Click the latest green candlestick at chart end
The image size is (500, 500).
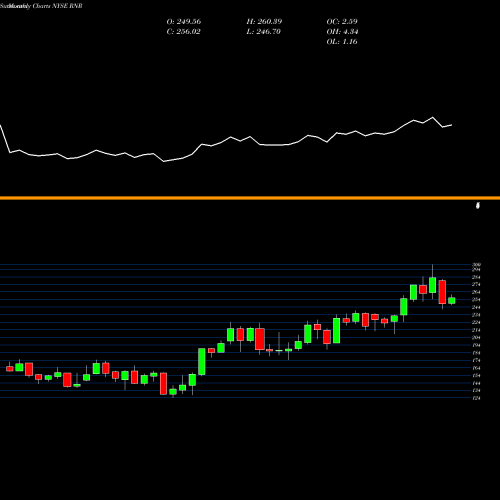pos(452,300)
